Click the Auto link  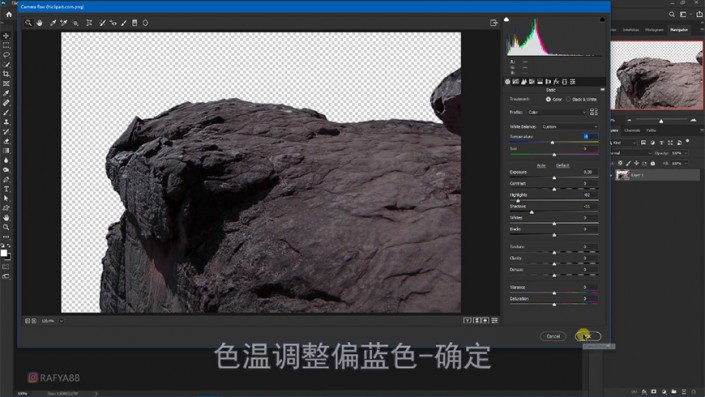click(x=541, y=165)
